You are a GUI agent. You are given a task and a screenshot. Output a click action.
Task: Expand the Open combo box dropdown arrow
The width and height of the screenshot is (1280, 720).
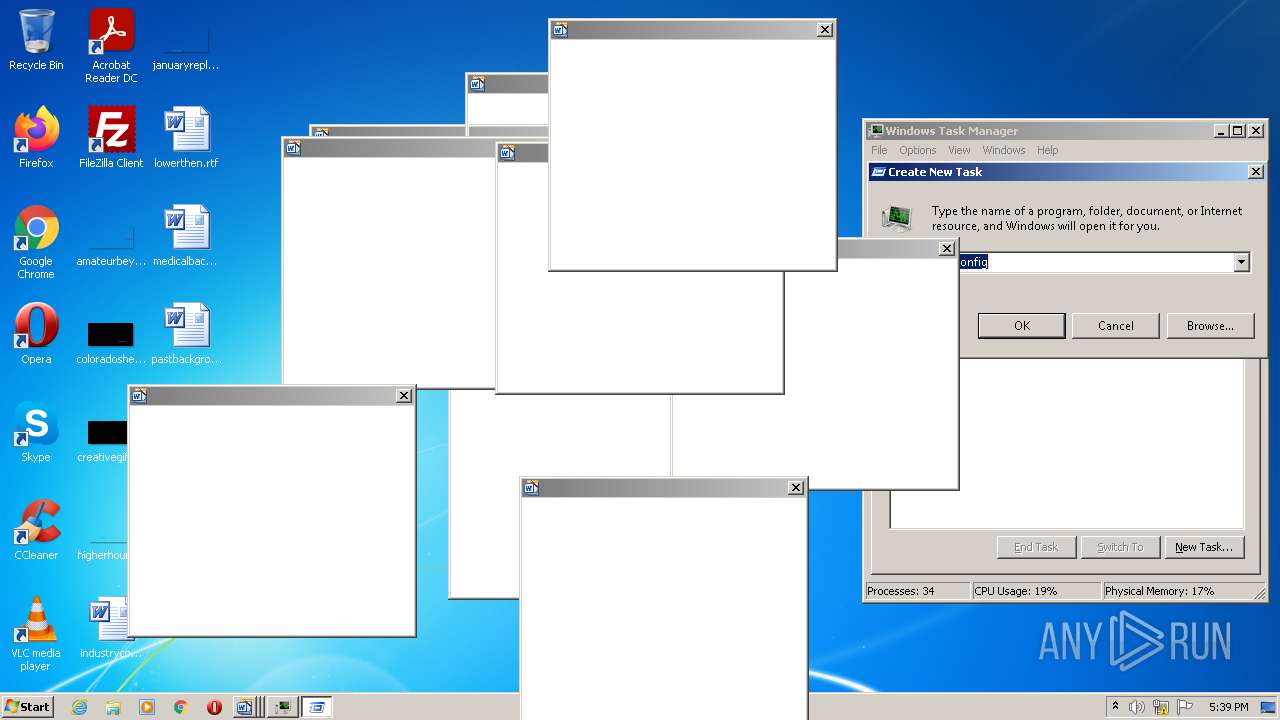click(x=1241, y=262)
